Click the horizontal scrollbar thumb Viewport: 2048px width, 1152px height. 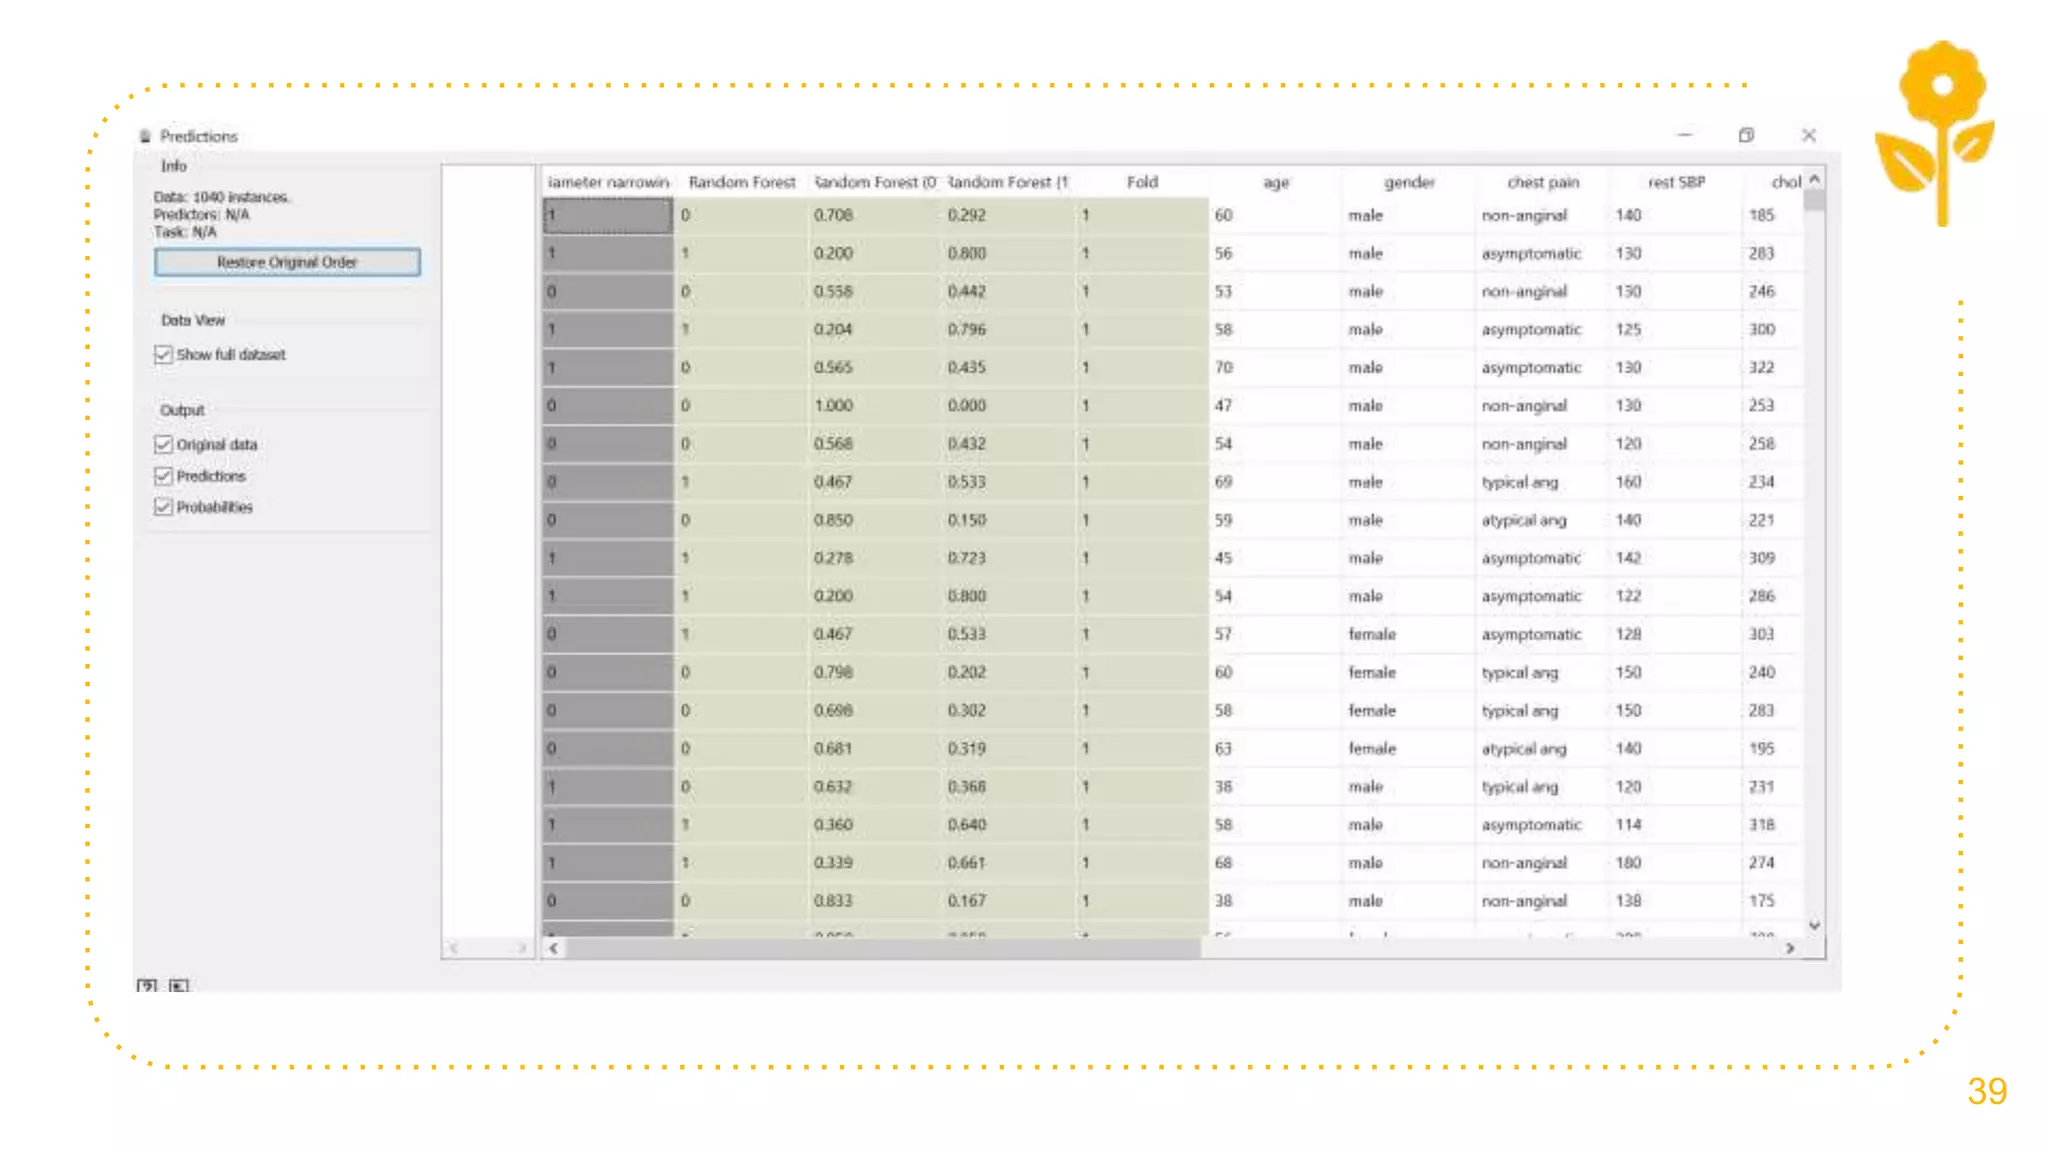(882, 948)
